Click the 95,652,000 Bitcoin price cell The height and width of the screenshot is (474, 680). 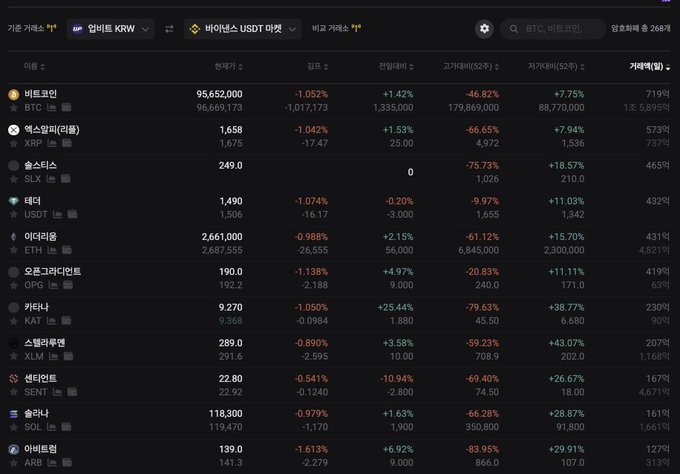pyautogui.click(x=219, y=94)
